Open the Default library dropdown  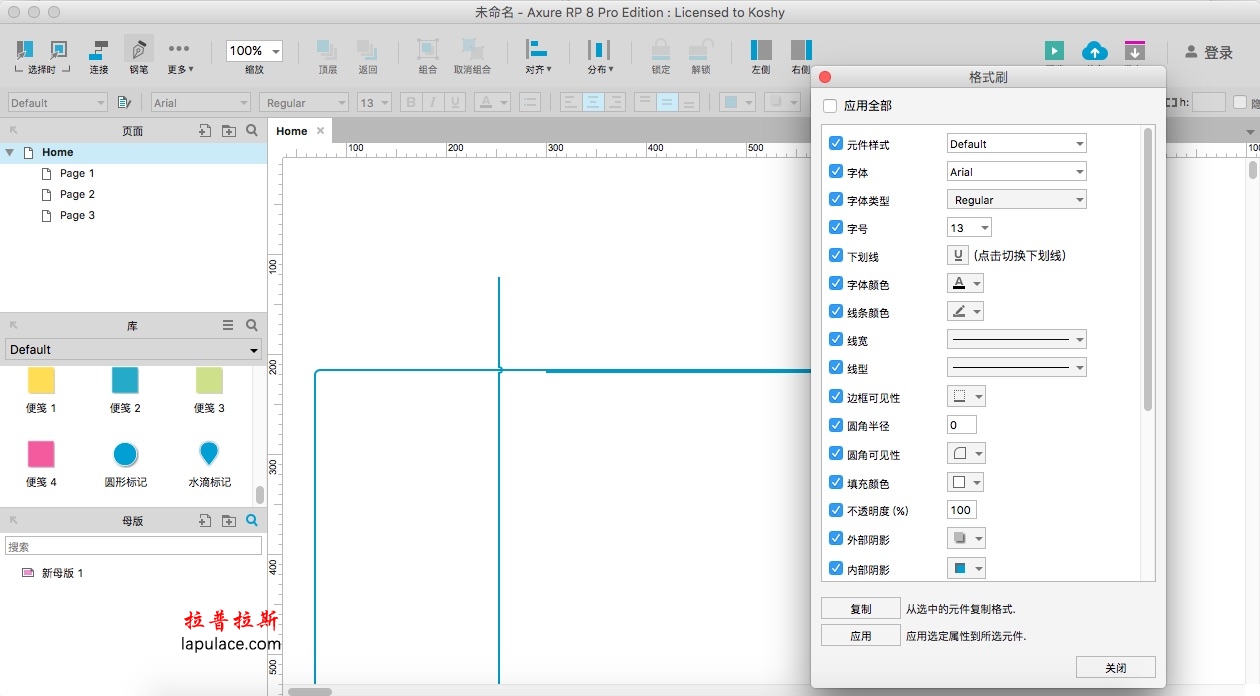coord(133,350)
